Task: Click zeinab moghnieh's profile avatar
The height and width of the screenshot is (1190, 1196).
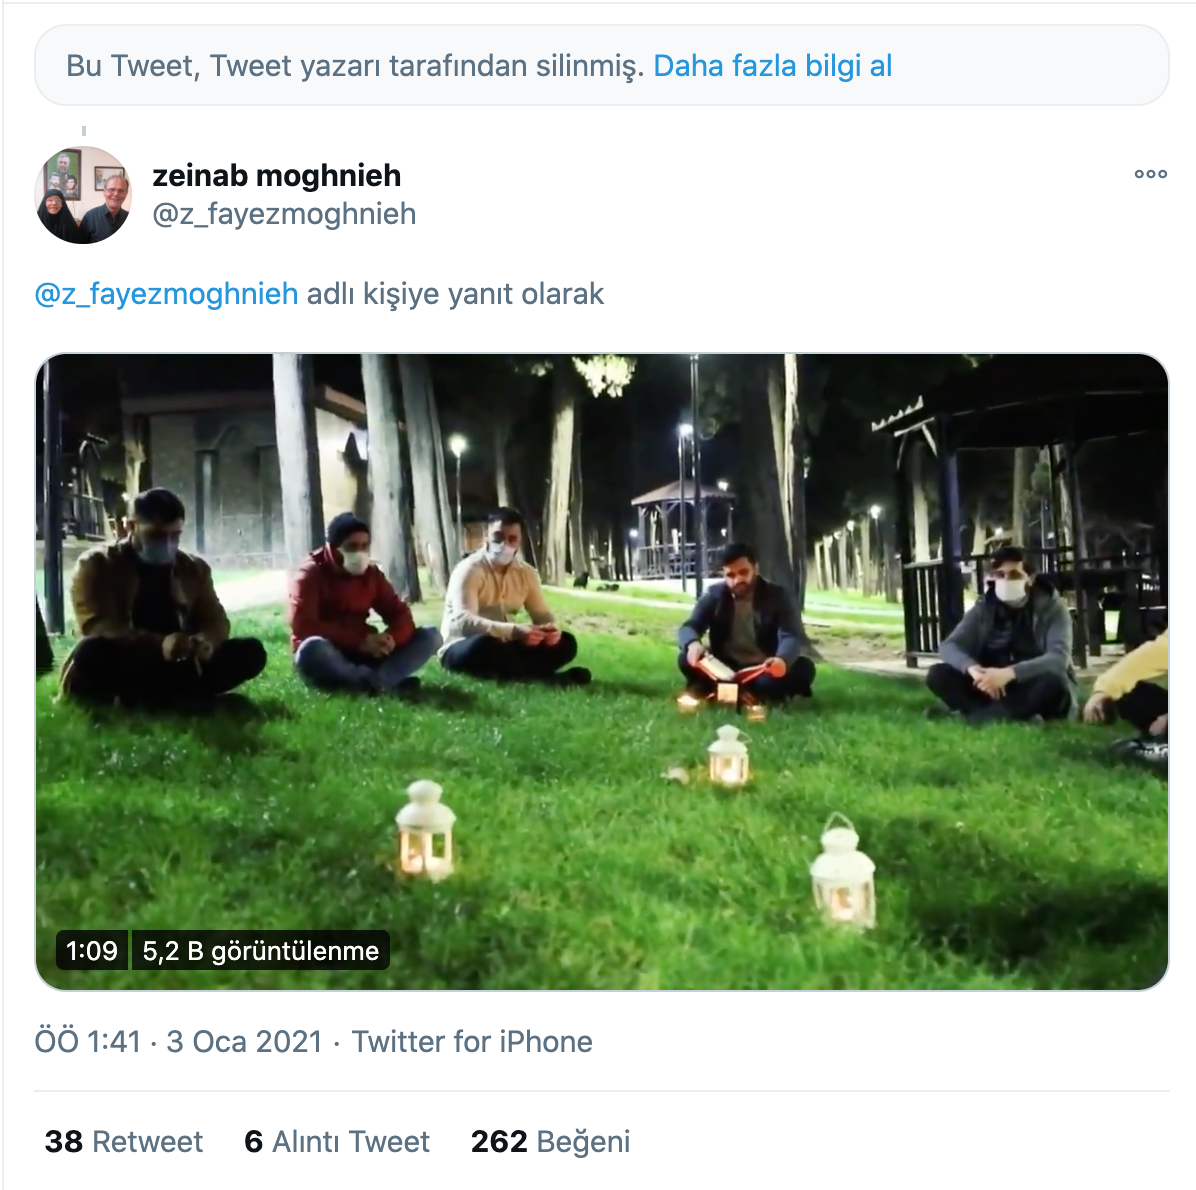Action: pyautogui.click(x=83, y=195)
